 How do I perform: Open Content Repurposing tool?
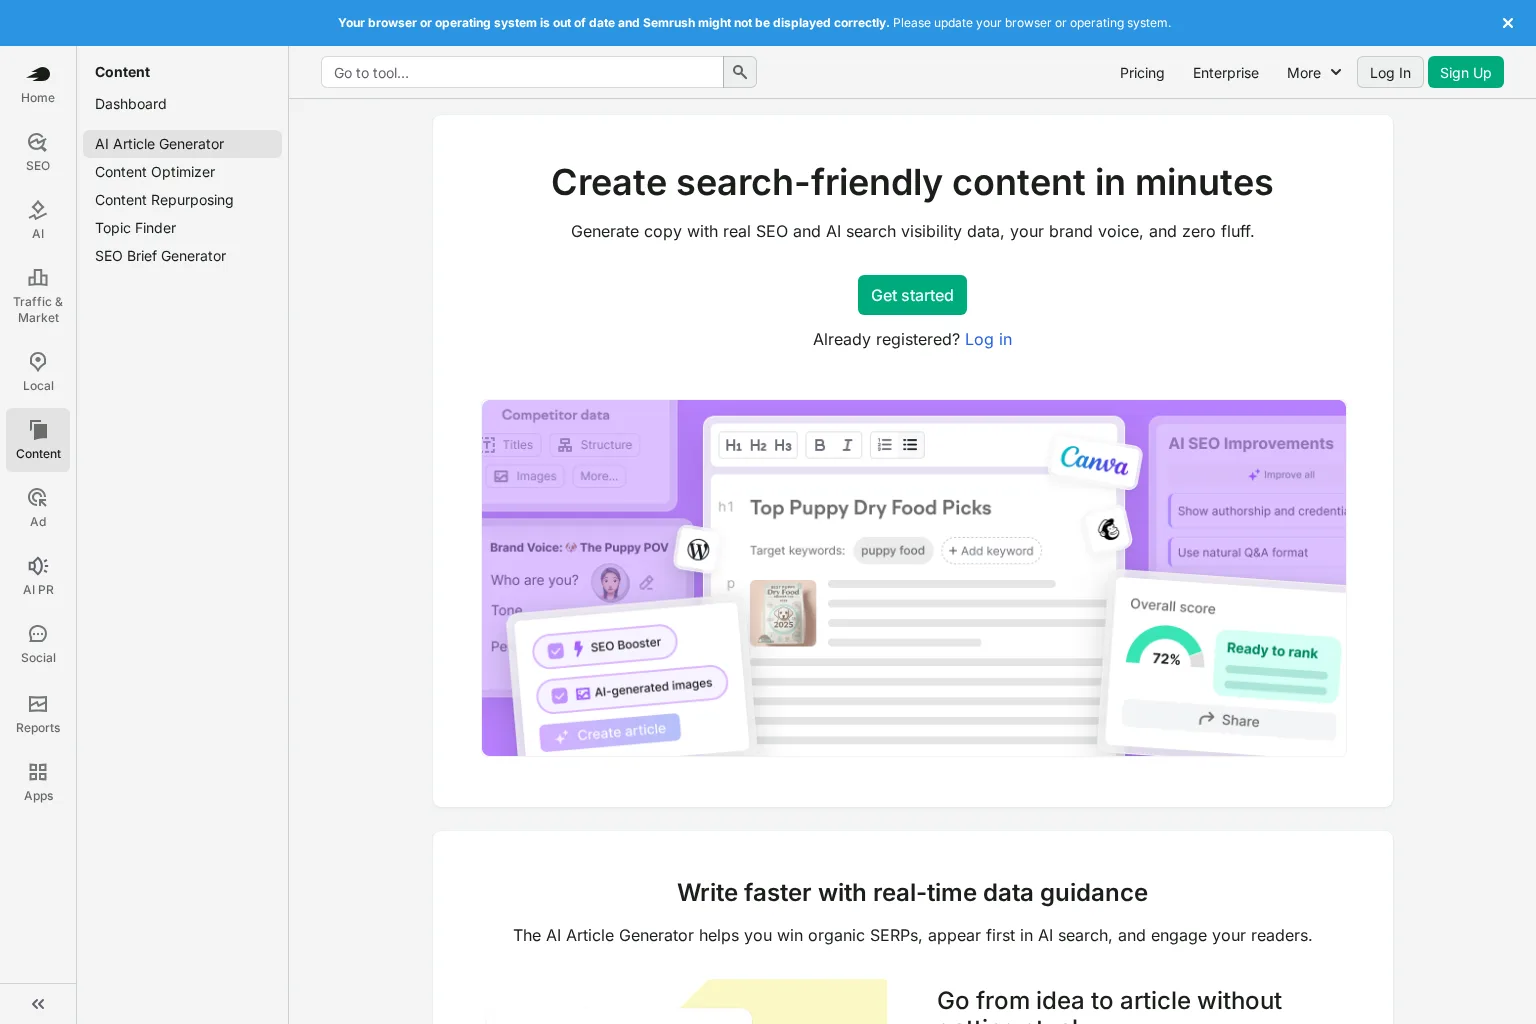[x=182, y=200]
